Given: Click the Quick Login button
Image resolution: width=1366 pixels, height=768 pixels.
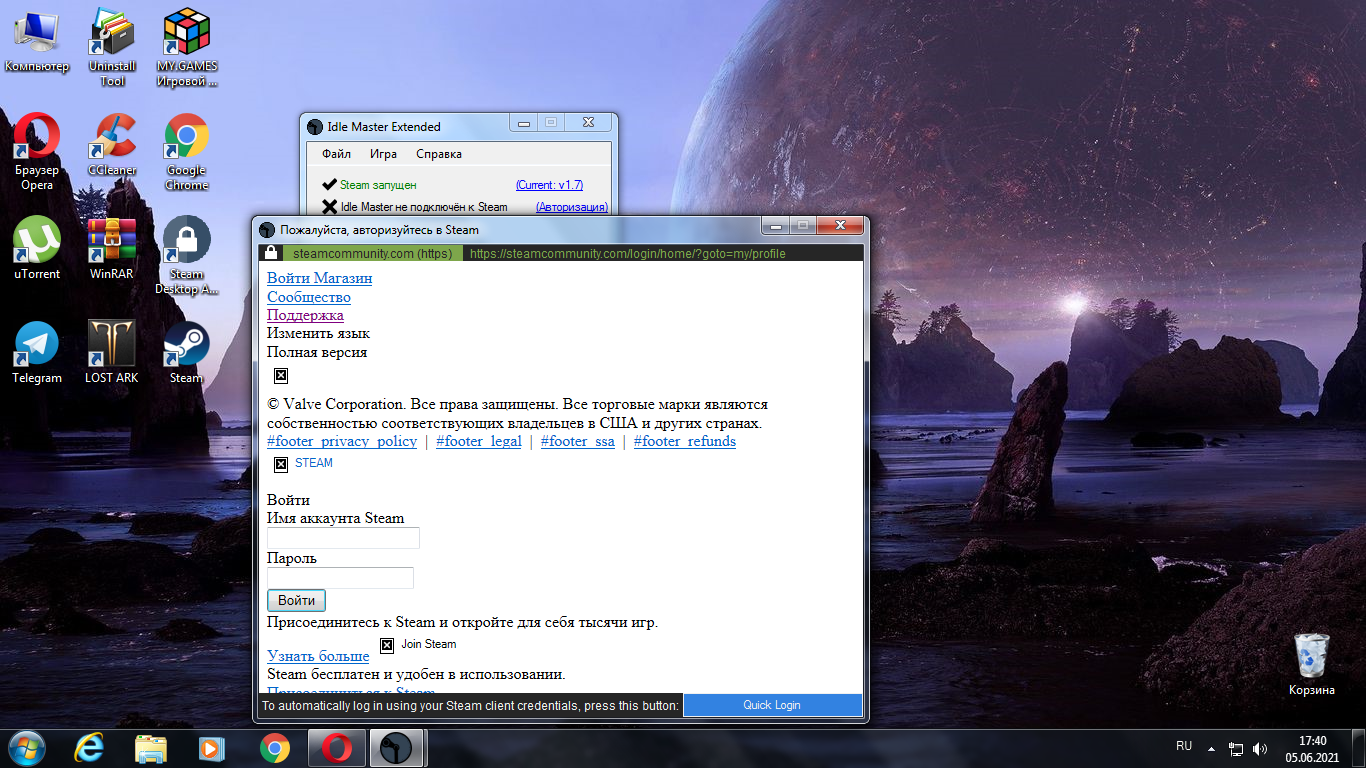Looking at the screenshot, I should [772, 705].
